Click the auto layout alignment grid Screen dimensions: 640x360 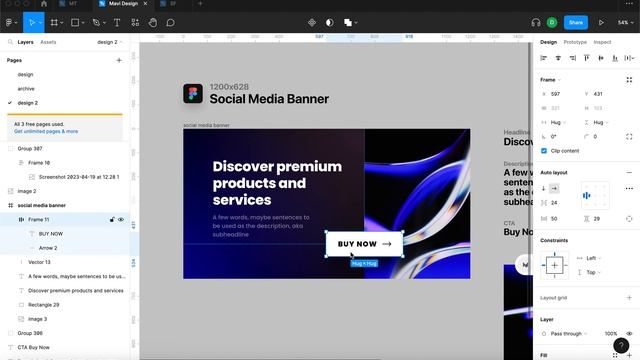(x=595, y=196)
